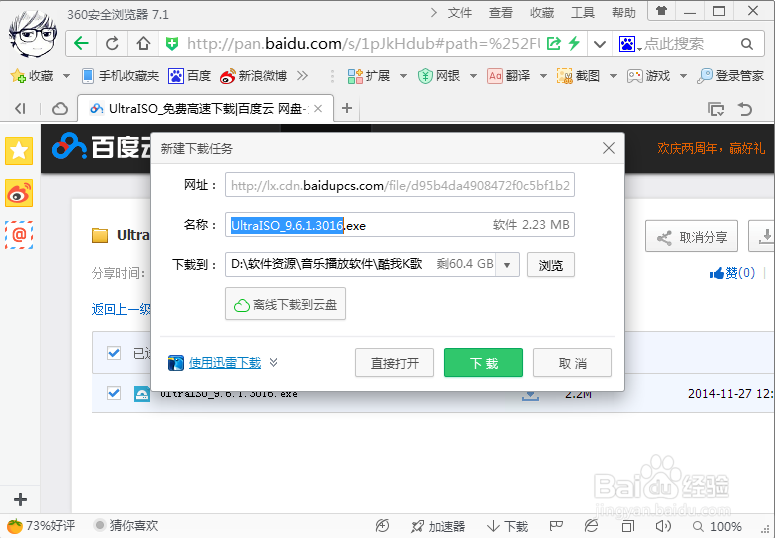This screenshot has width=775, height=538.
Task: Open 手机收藏夹 bookmark
Action: (121, 76)
